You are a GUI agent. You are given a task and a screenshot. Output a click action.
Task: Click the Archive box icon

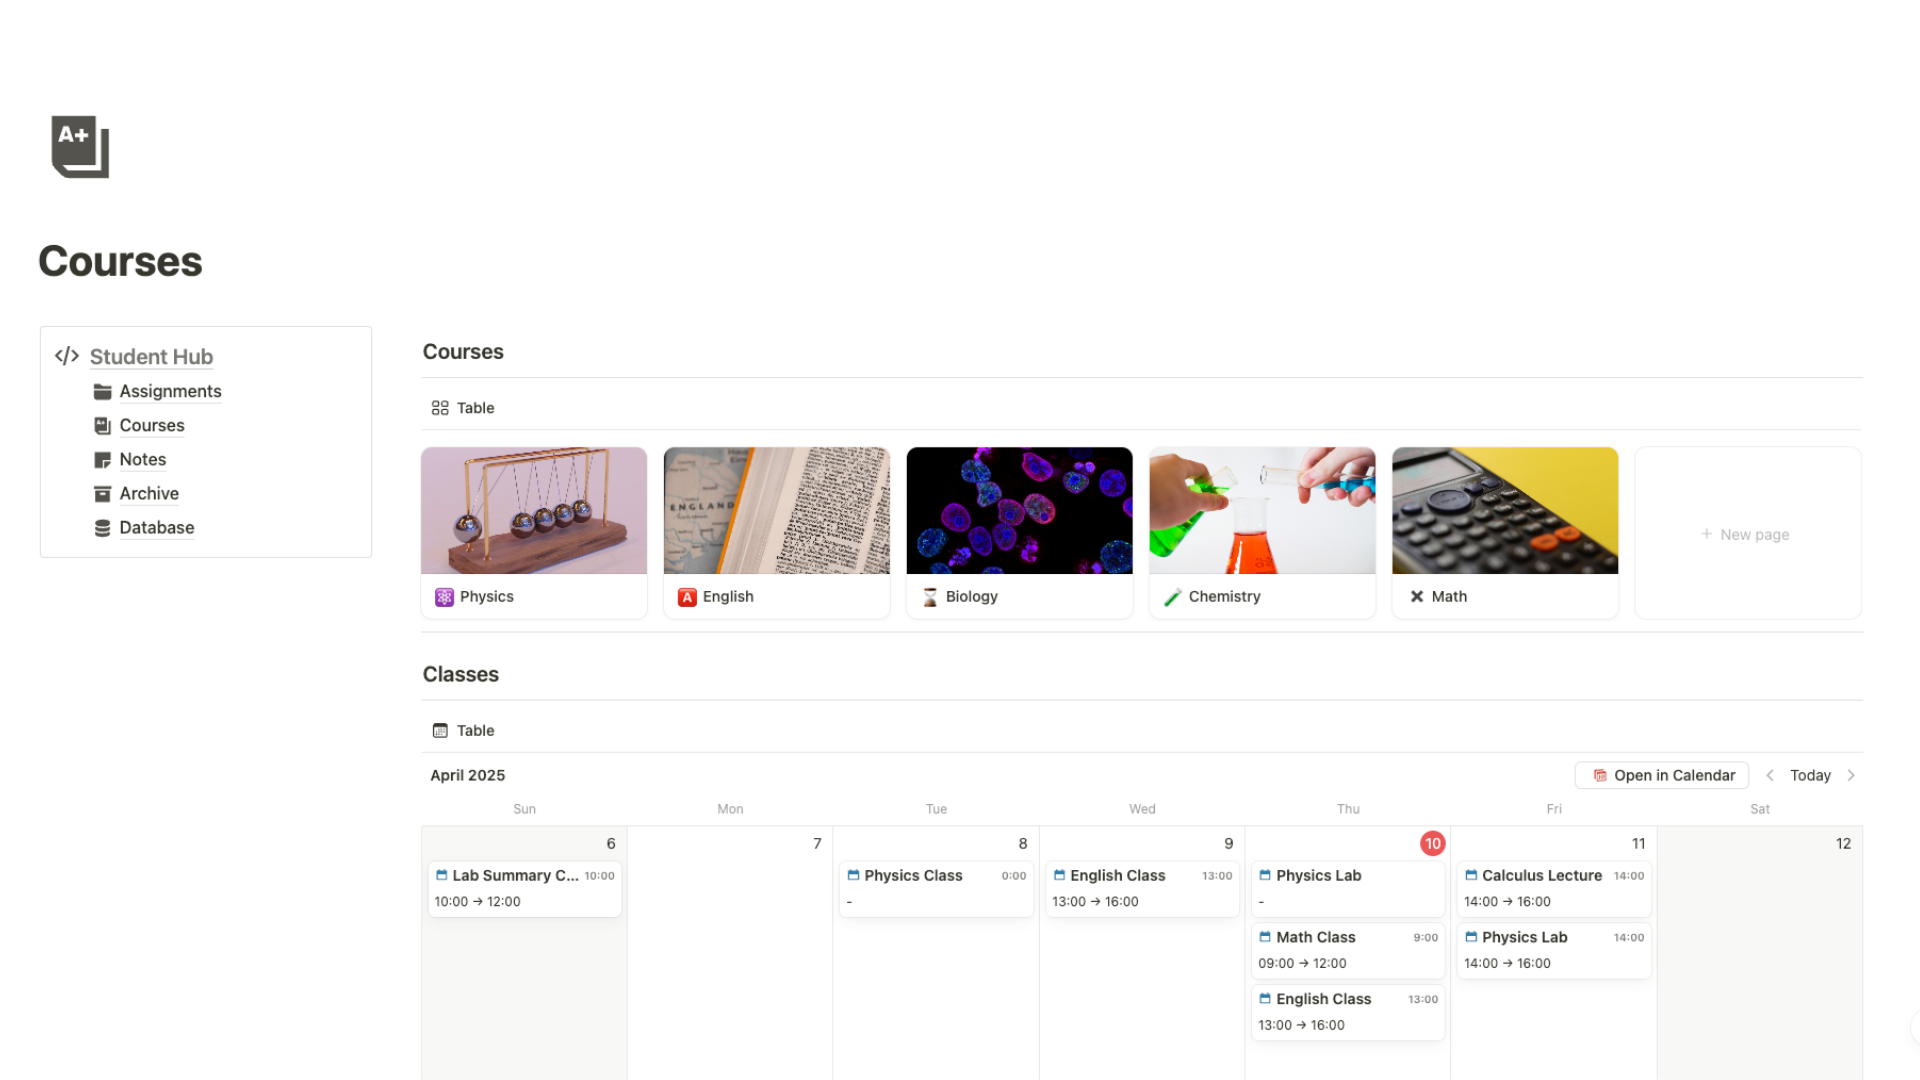[103, 493]
